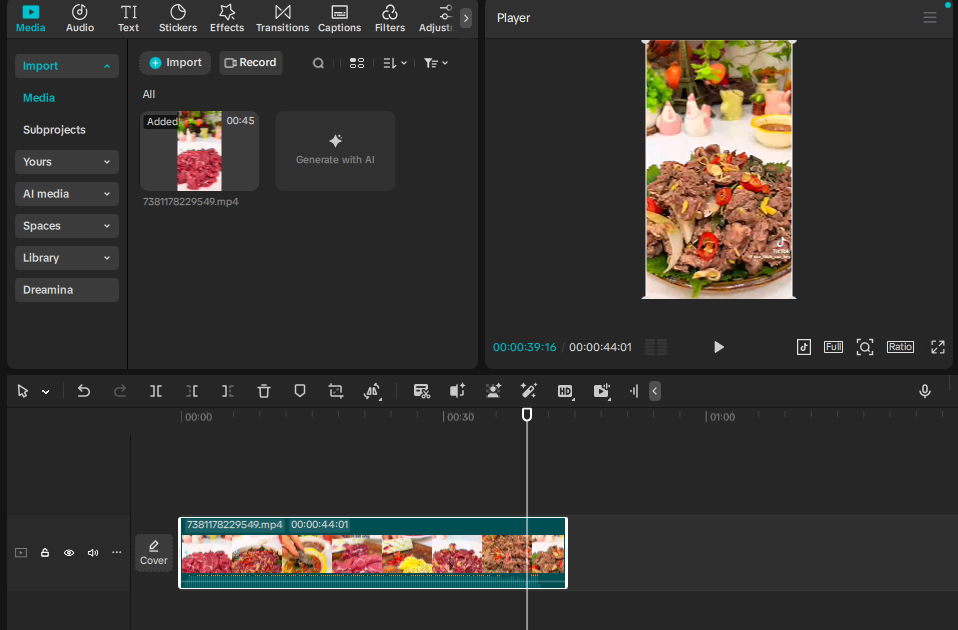Expand the AI media sidebar section
958x630 pixels.
(67, 194)
